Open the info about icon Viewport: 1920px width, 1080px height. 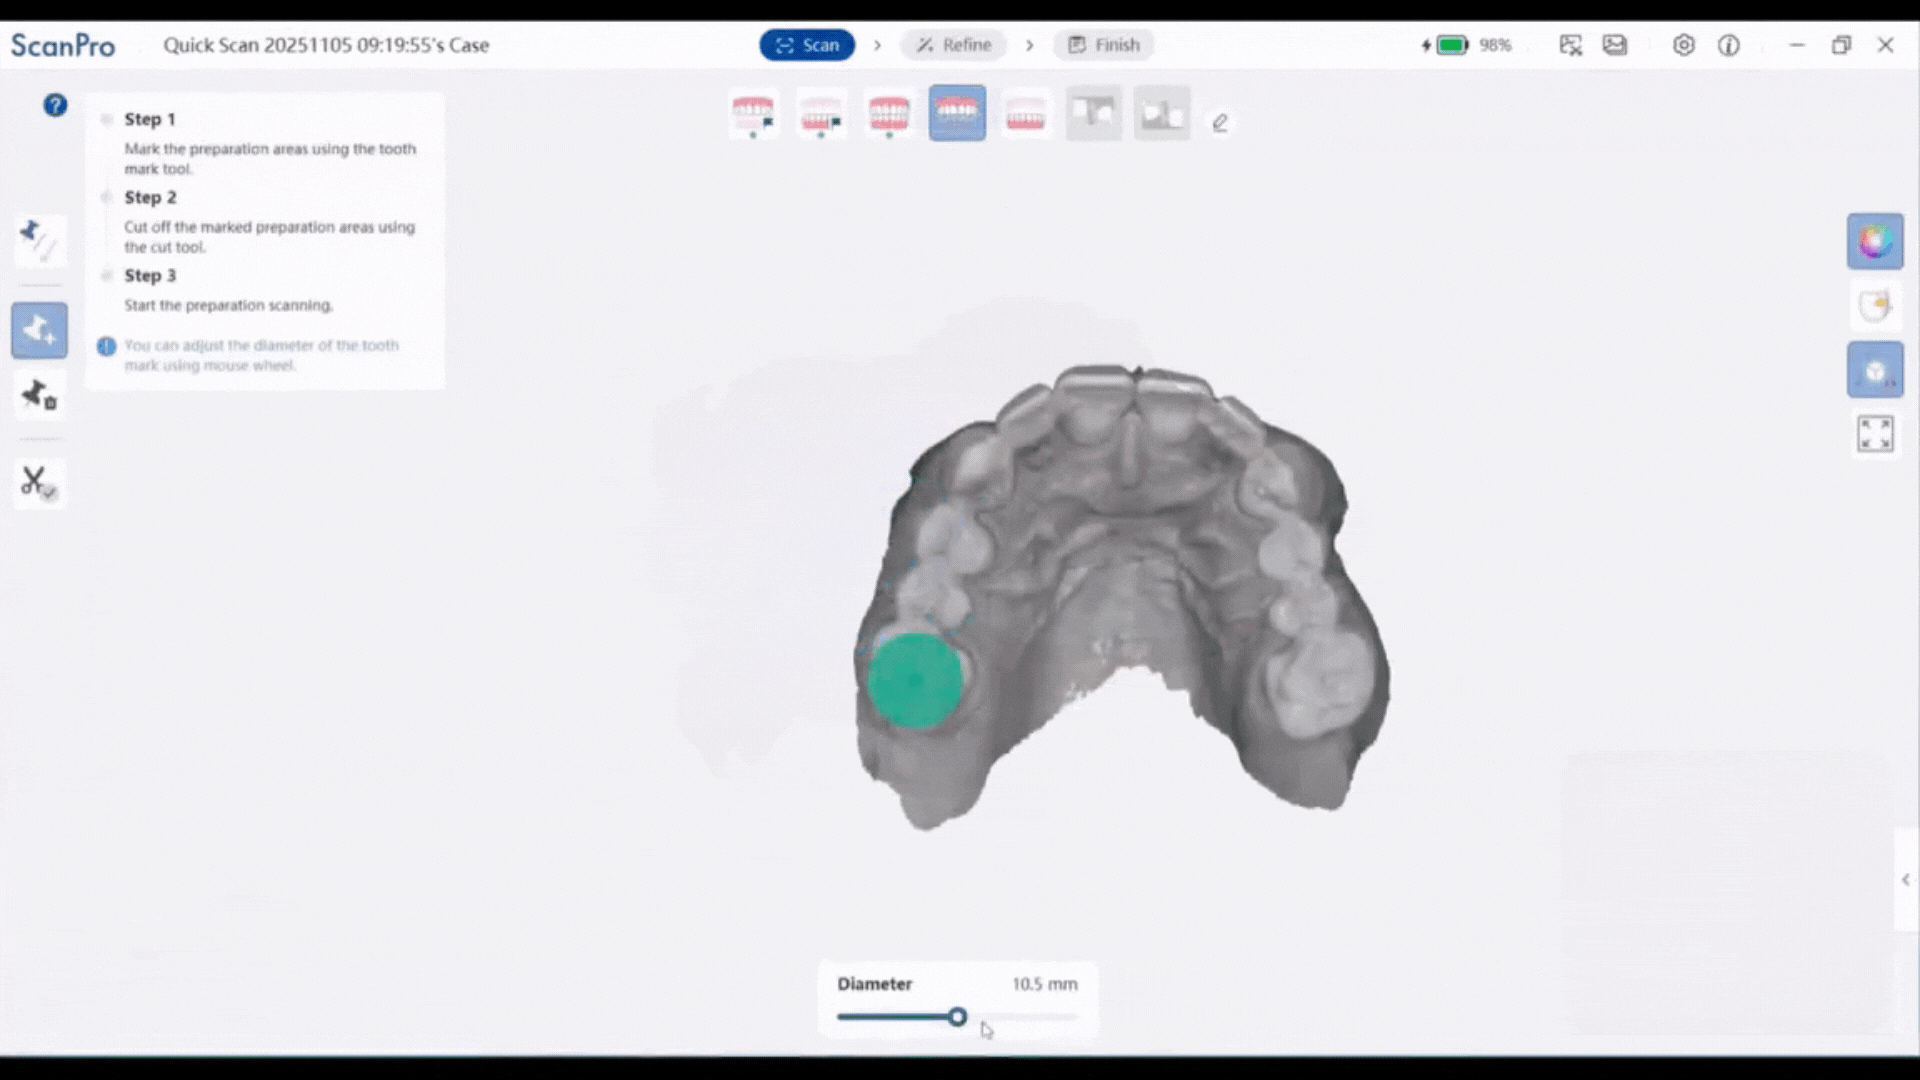pyautogui.click(x=1729, y=45)
